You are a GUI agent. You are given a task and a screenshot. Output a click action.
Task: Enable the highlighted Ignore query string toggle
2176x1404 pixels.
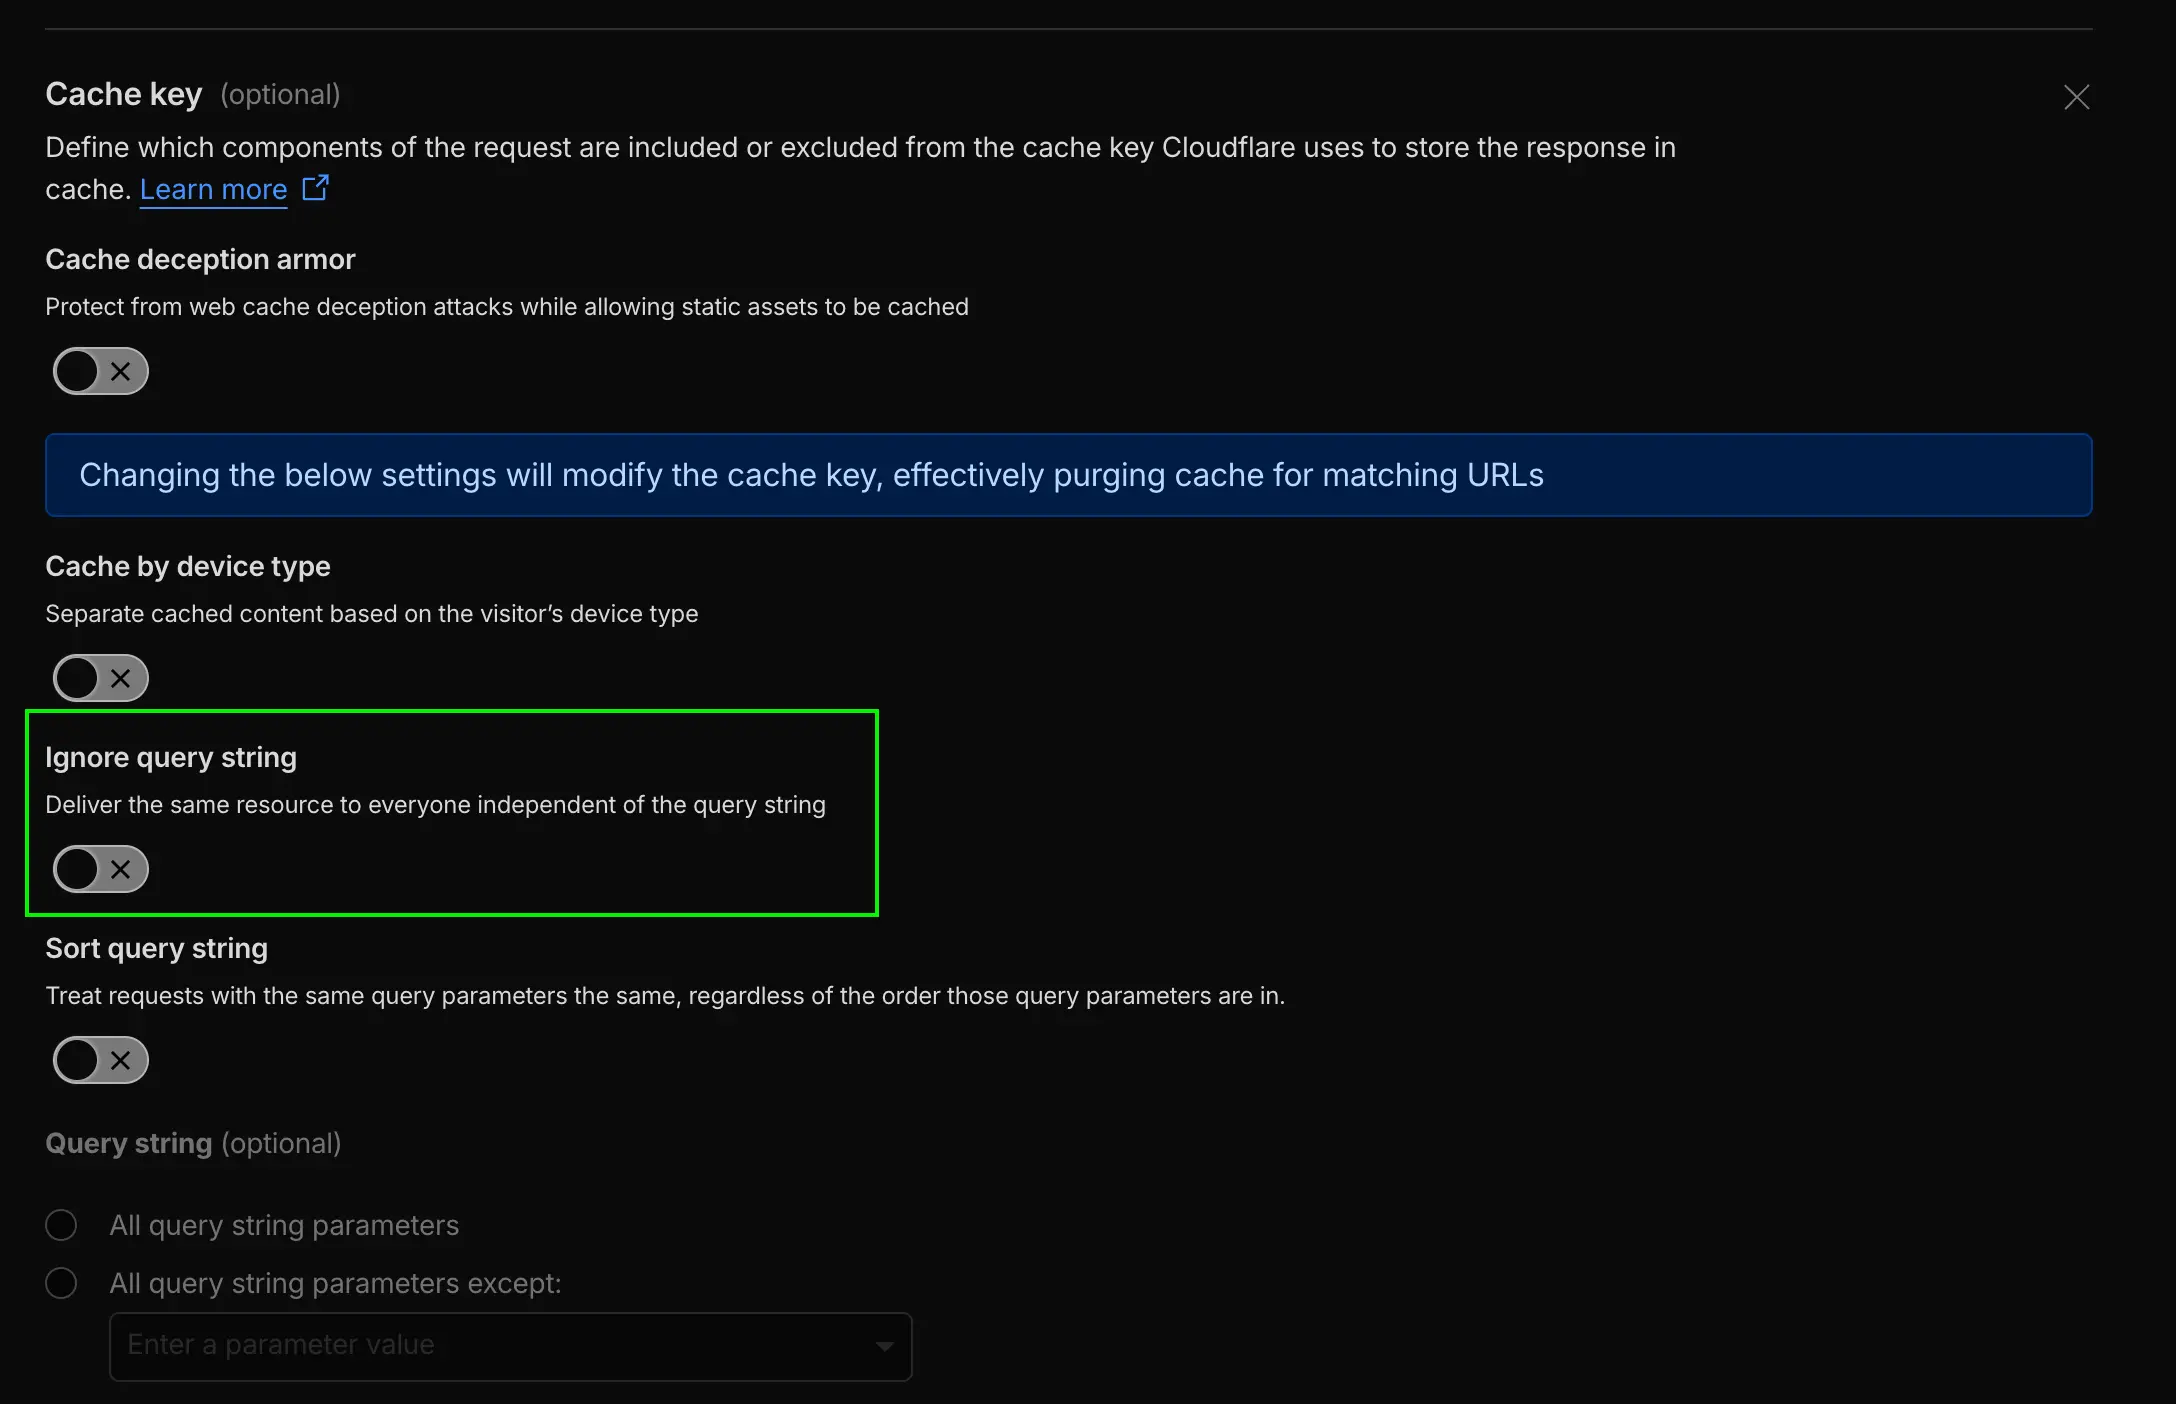click(100, 869)
